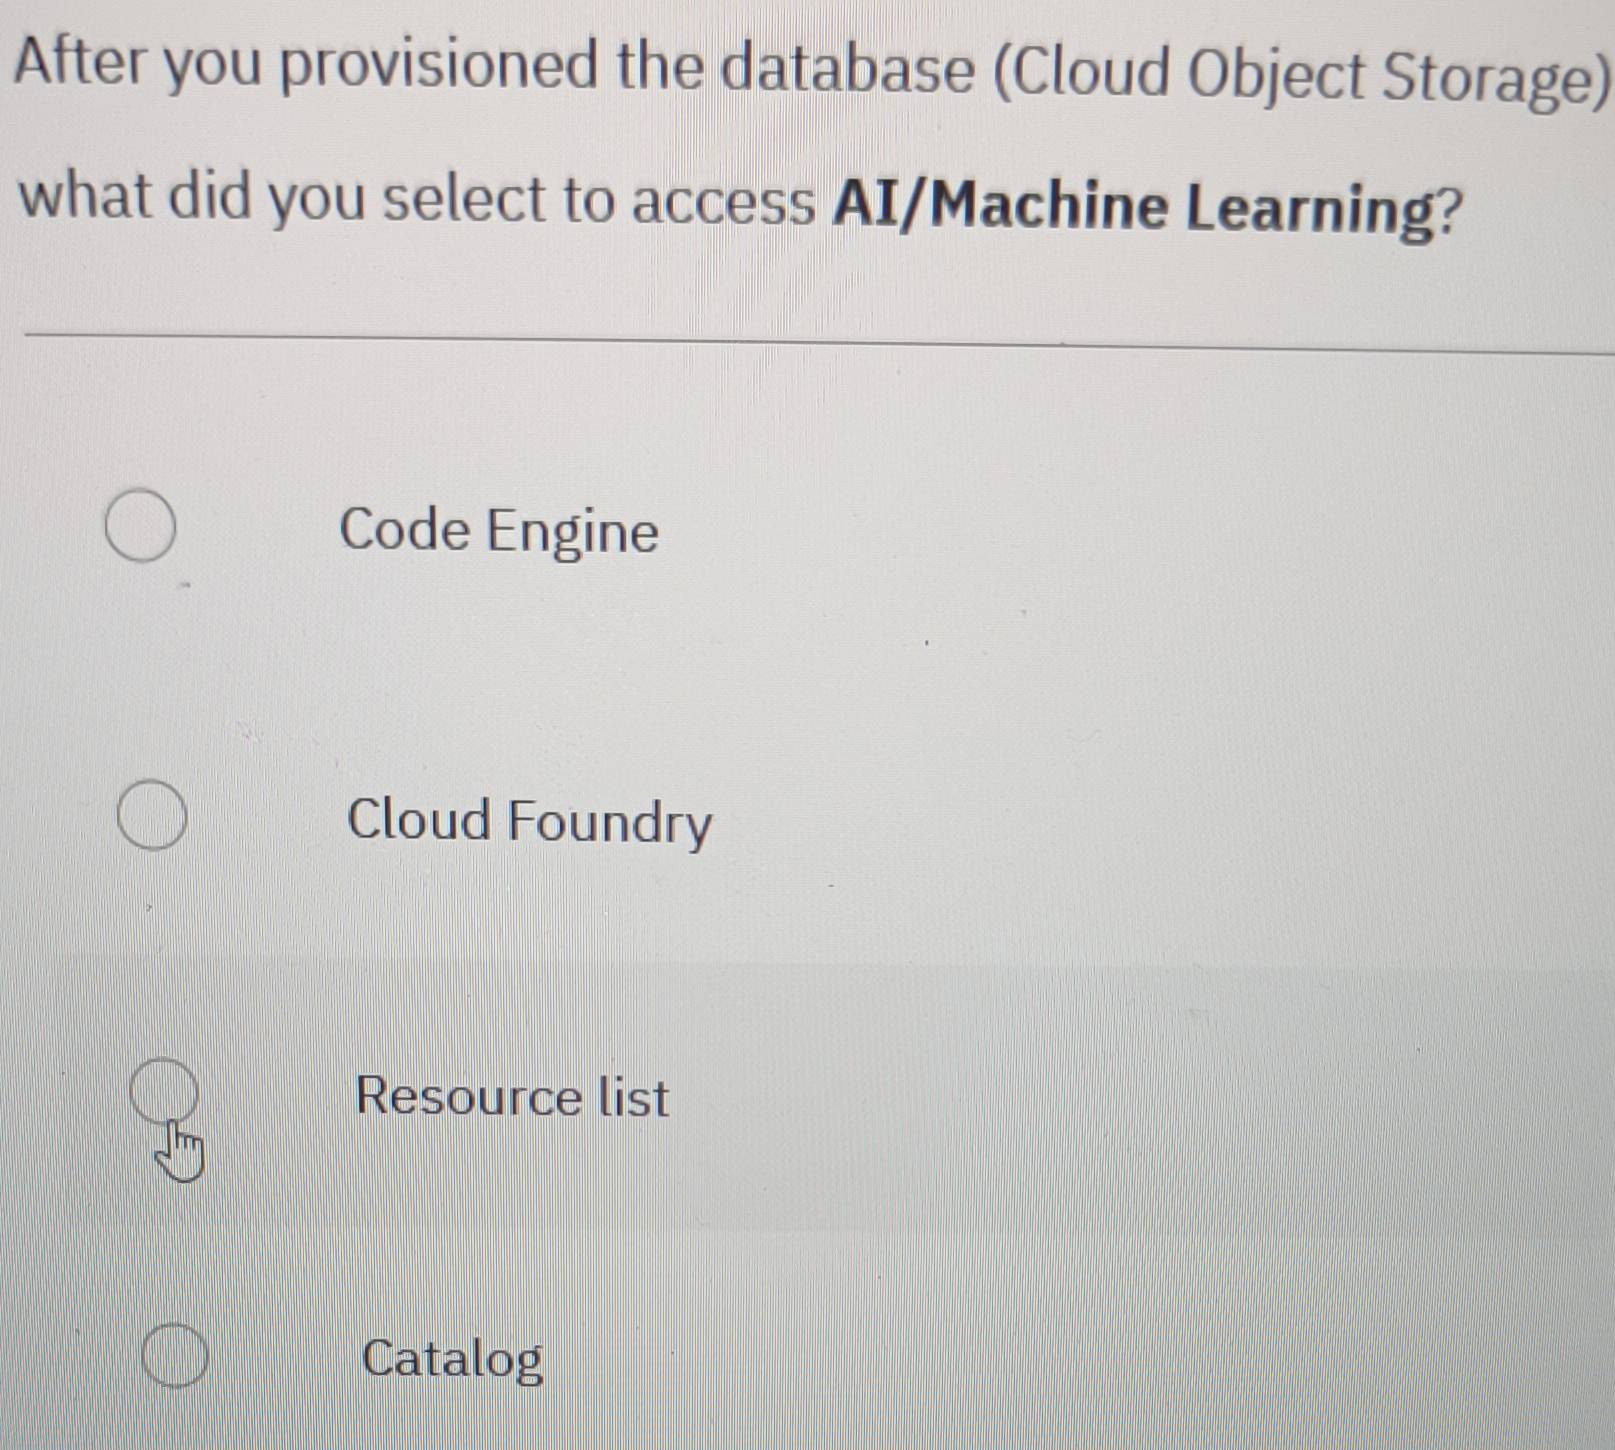Click the horizontal divider below the question
The width and height of the screenshot is (1615, 1450).
click(800, 341)
